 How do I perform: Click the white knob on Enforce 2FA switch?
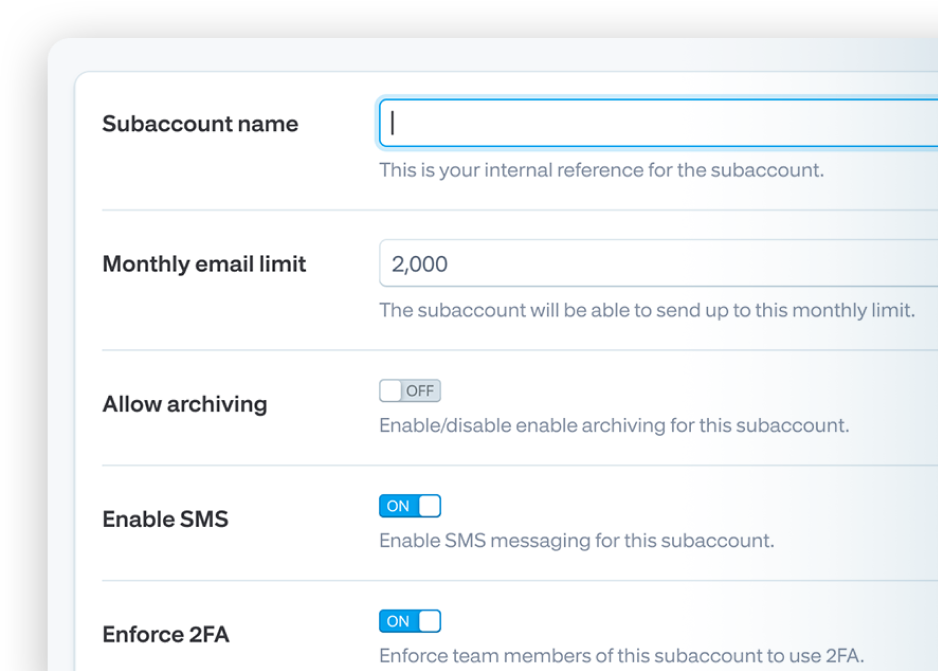[429, 621]
